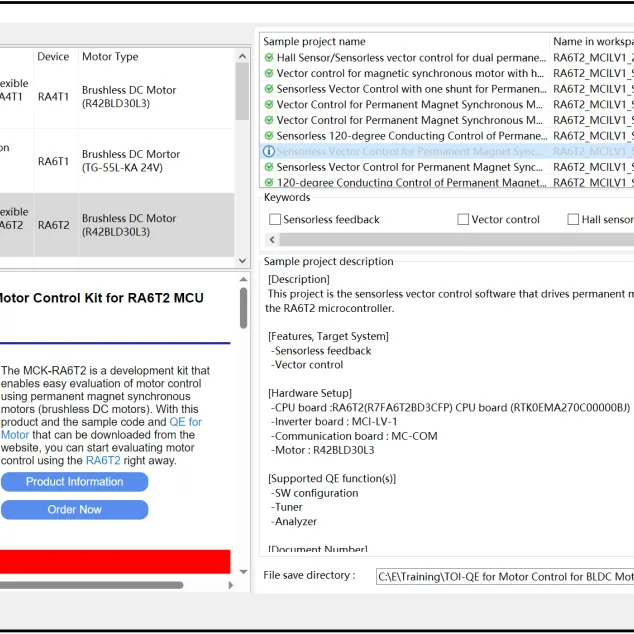Image resolution: width=634 pixels, height=634 pixels.
Task: Click the red banner in the kit description
Action: [x=115, y=562]
